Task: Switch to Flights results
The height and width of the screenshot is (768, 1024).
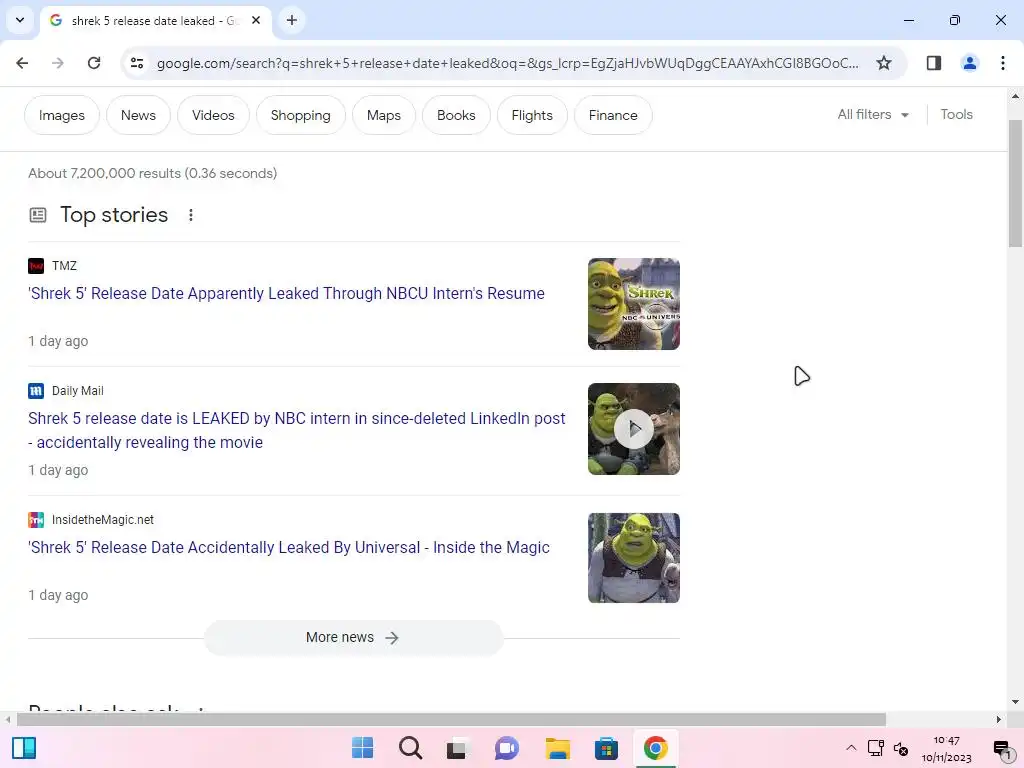Action: pyautogui.click(x=532, y=115)
